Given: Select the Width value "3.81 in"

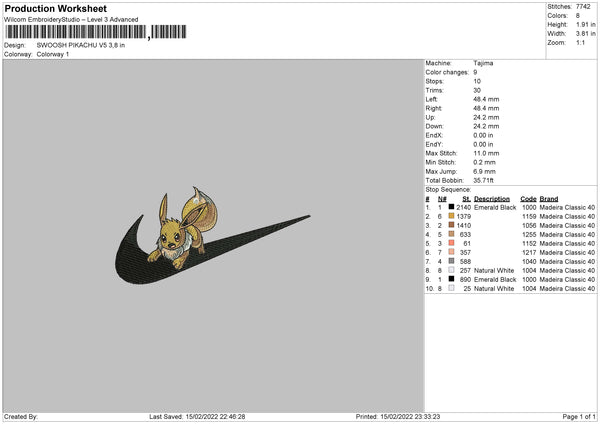Looking at the screenshot, I should tap(586, 34).
